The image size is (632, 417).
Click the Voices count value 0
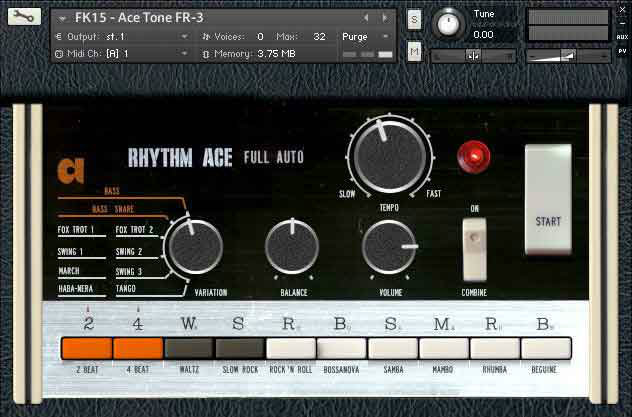(x=260, y=37)
